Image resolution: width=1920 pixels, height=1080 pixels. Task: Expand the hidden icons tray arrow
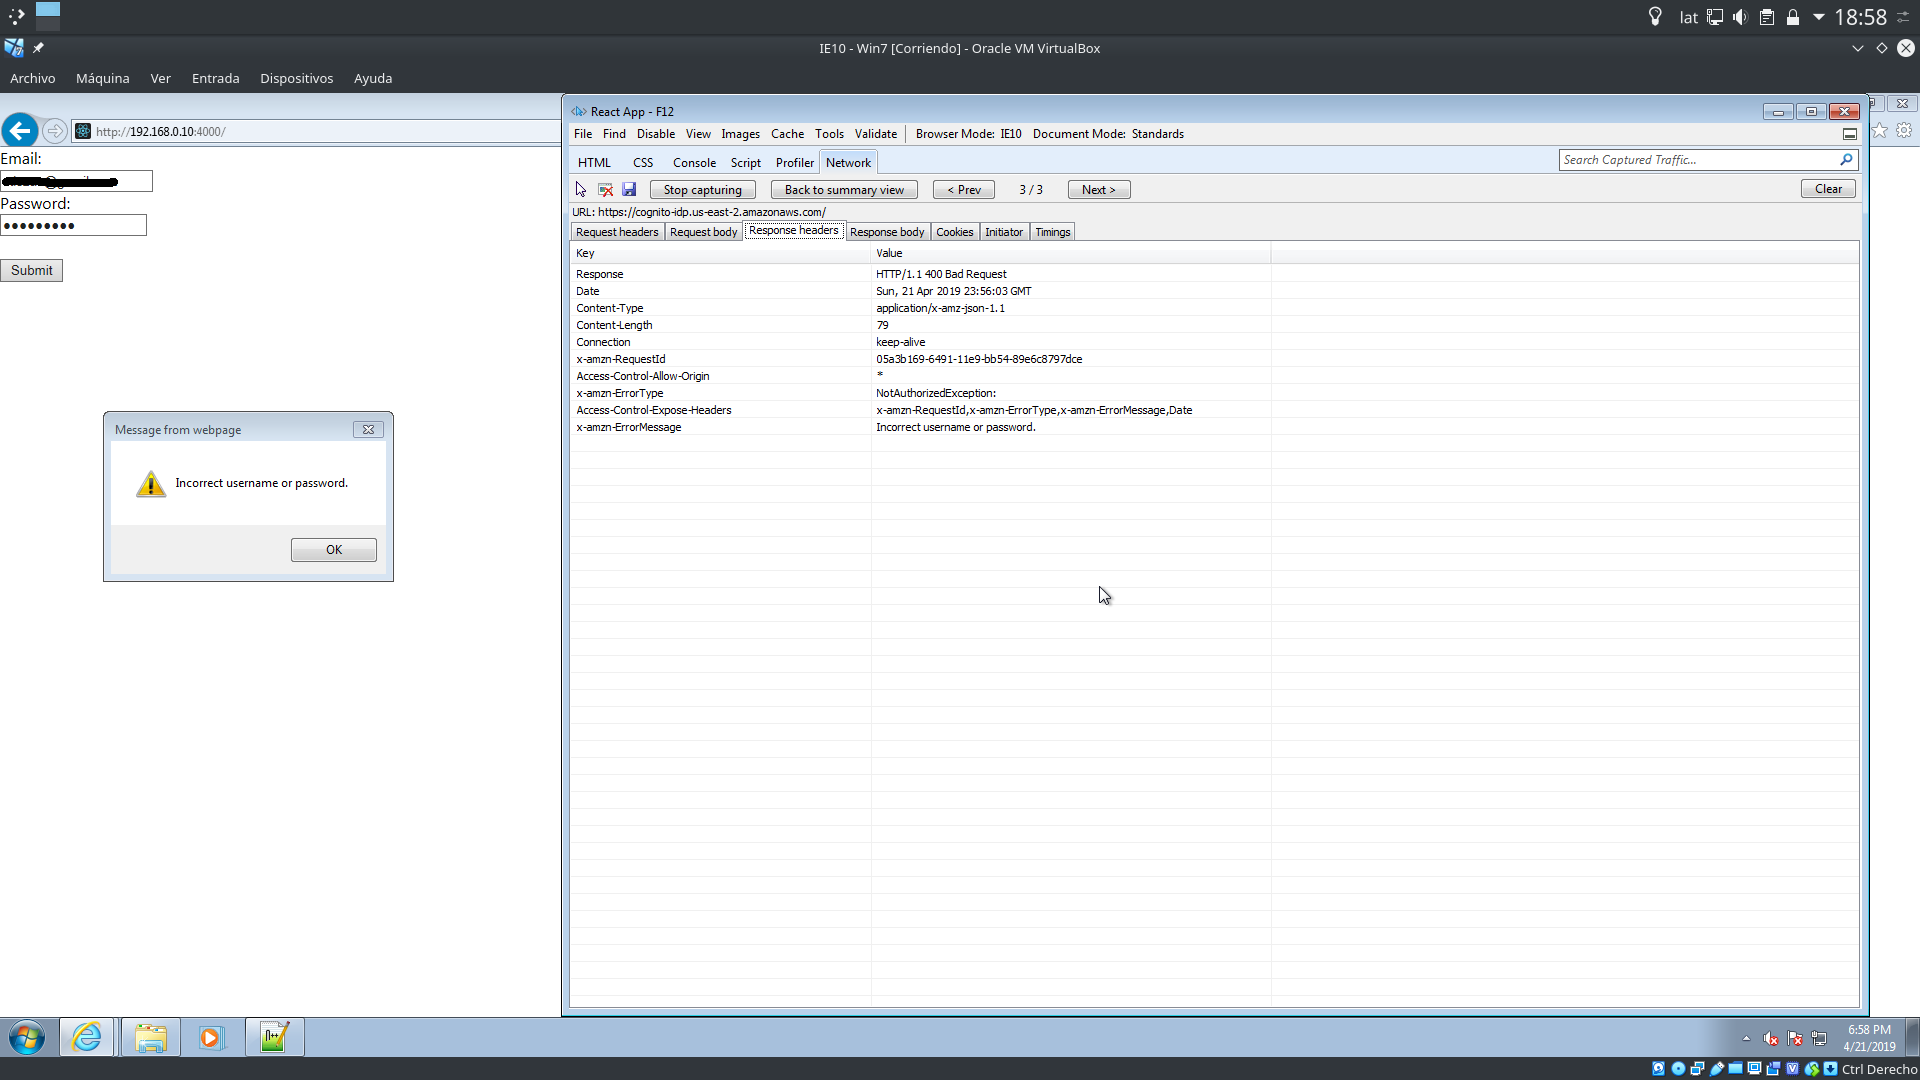1745,1038
